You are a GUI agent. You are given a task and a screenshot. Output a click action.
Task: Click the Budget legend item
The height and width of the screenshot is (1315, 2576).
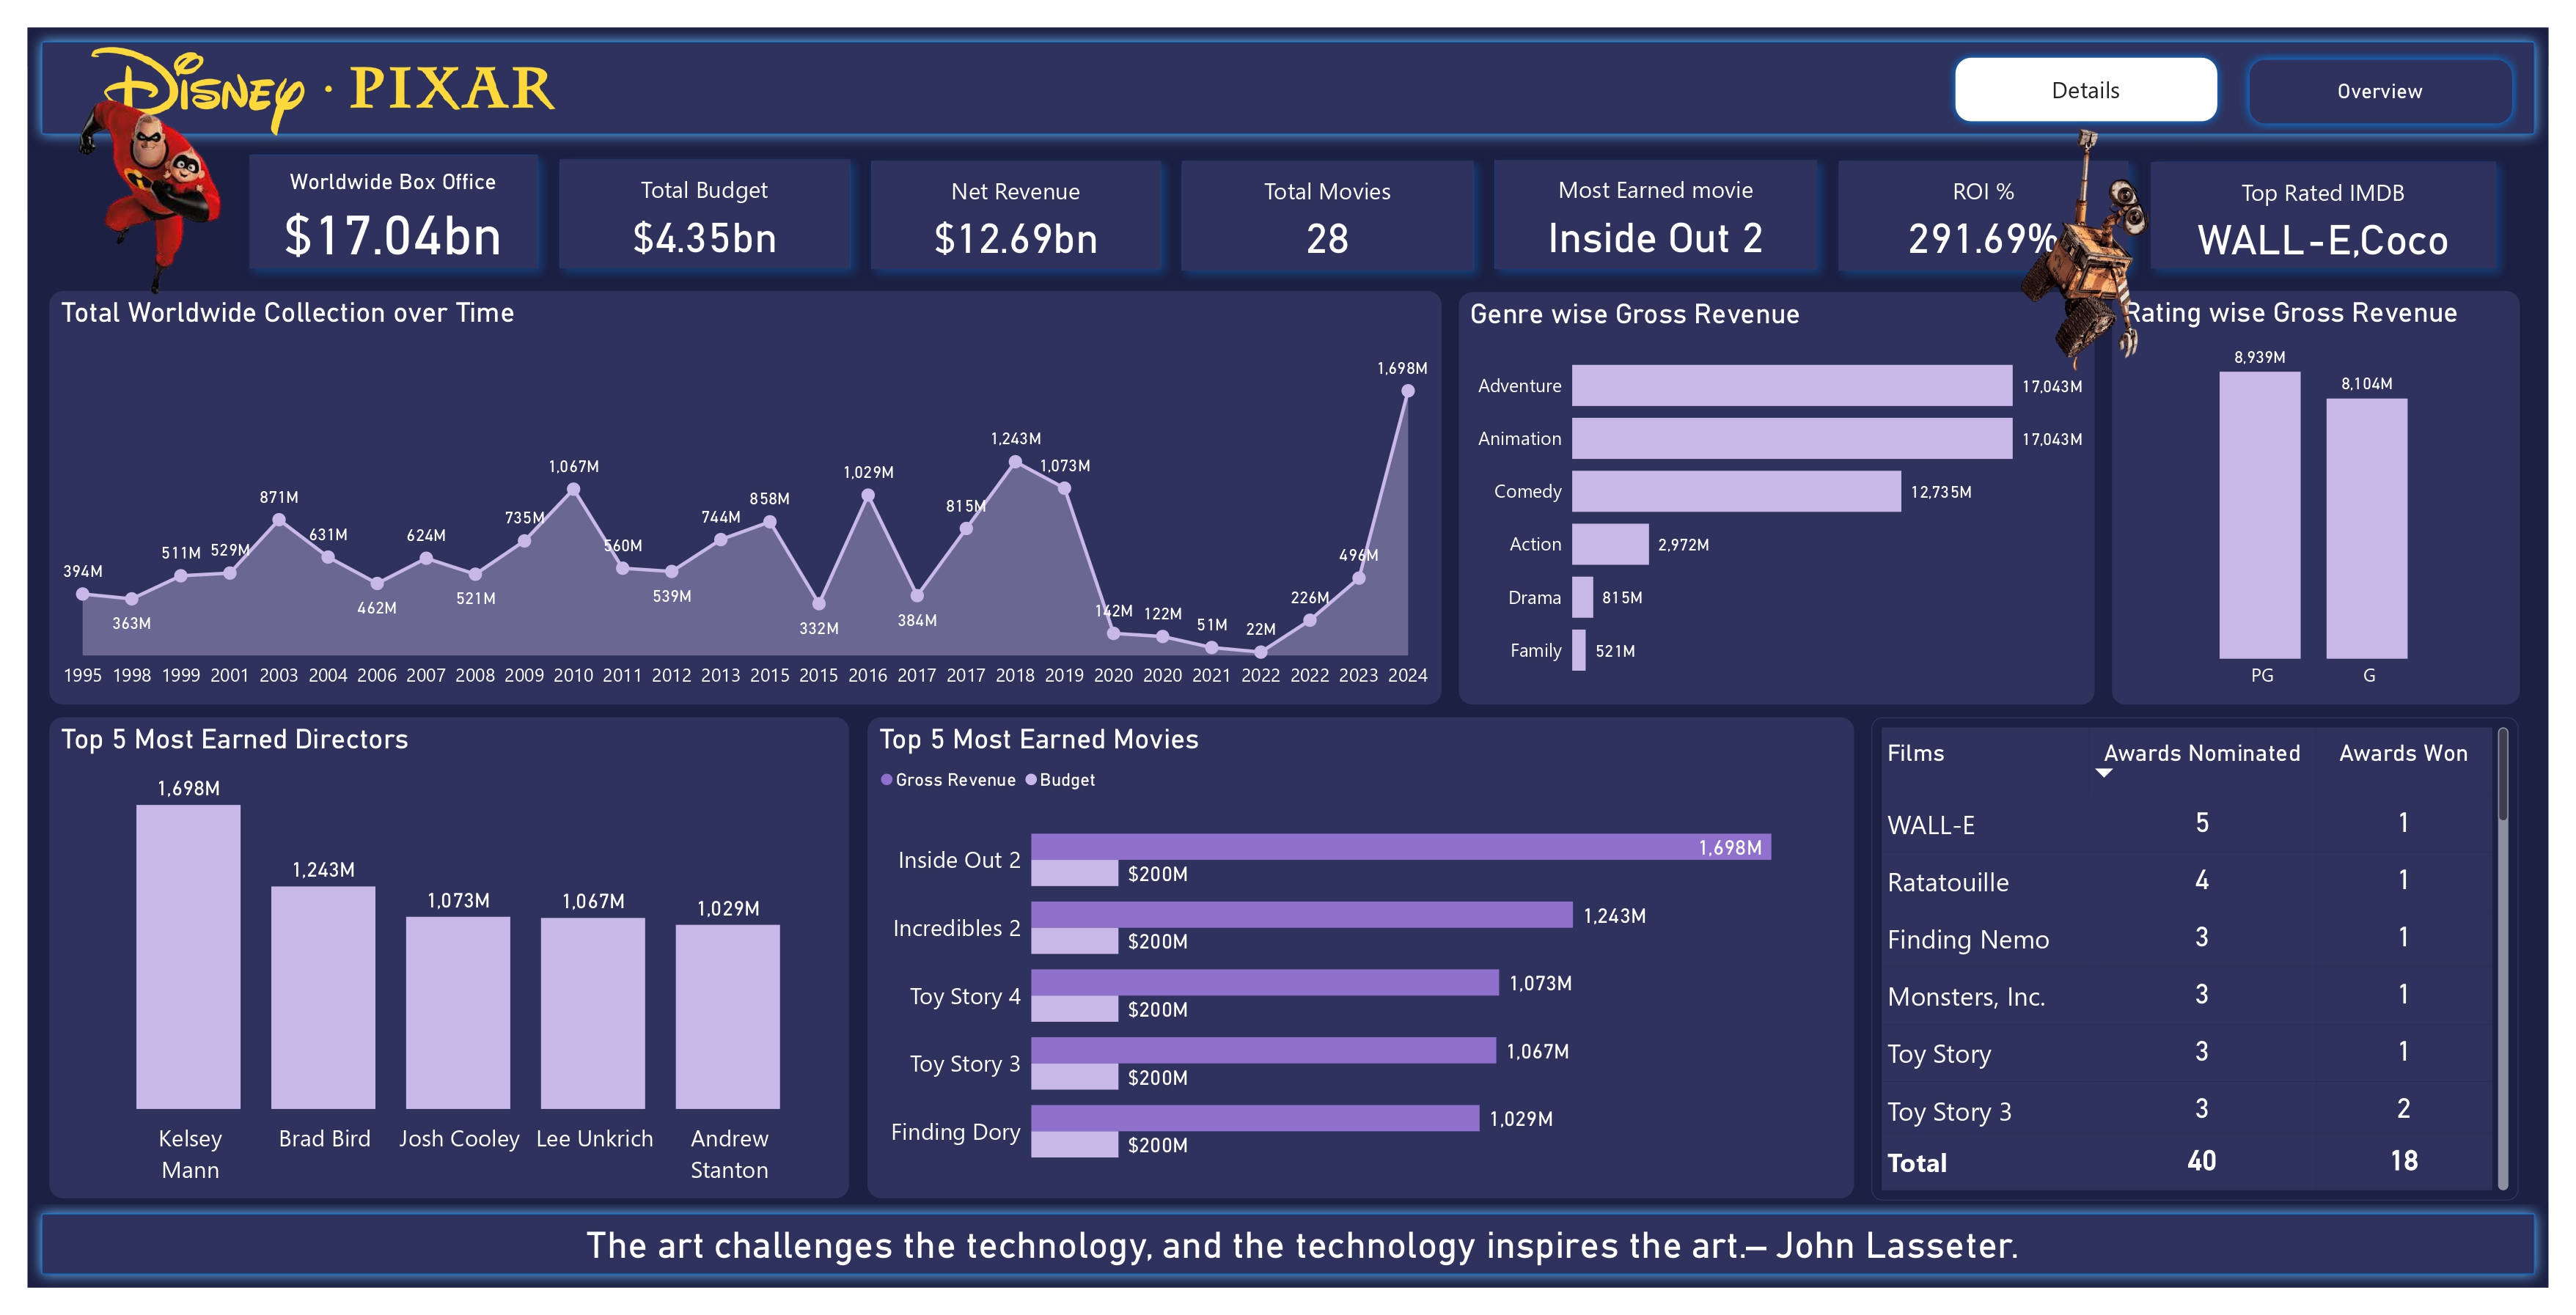[x=1060, y=779]
